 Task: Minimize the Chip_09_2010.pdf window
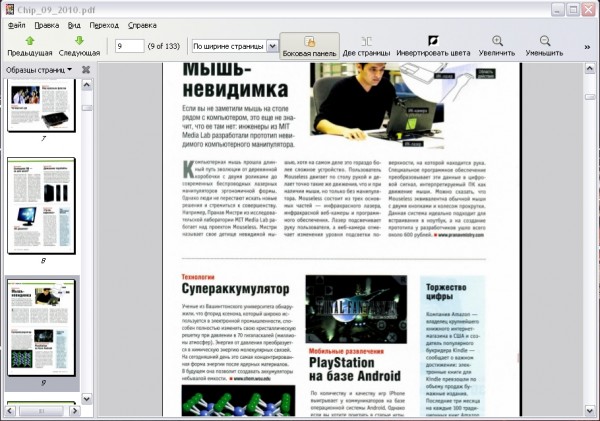tap(558, 10)
